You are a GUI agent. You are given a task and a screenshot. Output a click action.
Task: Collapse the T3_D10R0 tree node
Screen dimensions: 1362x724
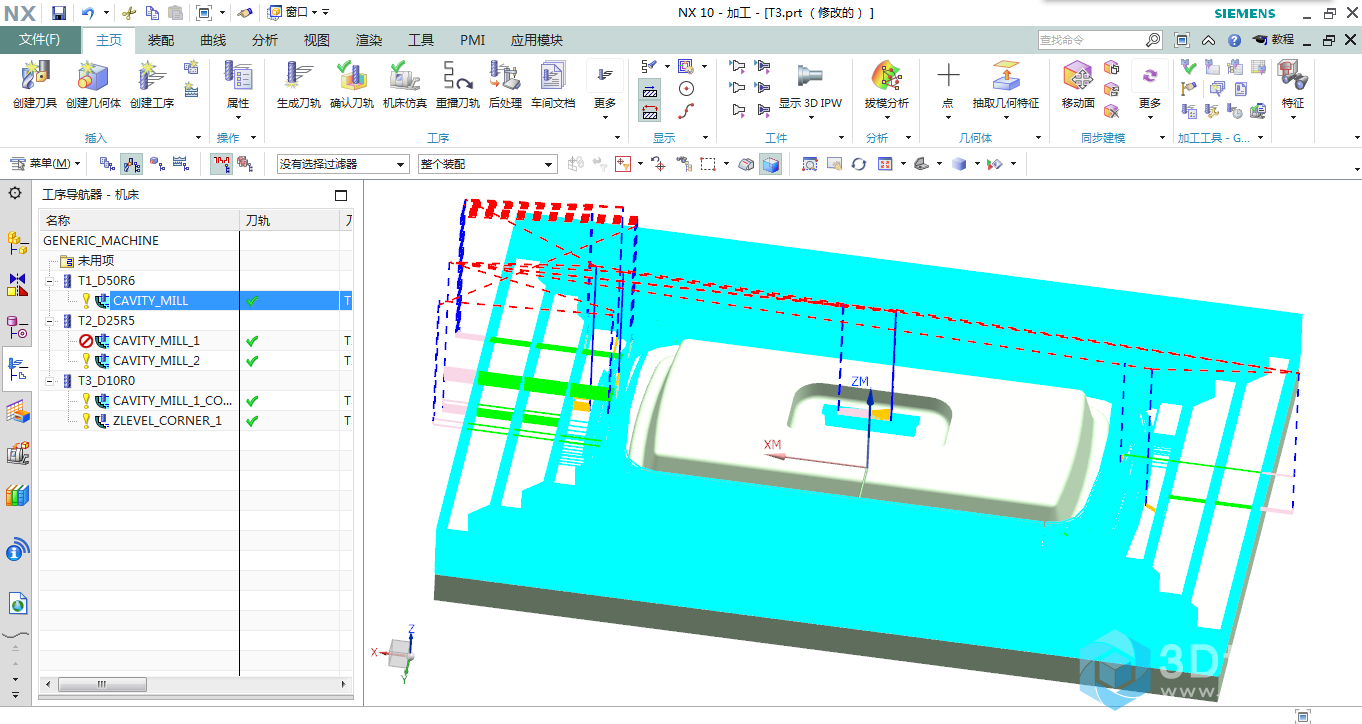(50, 380)
